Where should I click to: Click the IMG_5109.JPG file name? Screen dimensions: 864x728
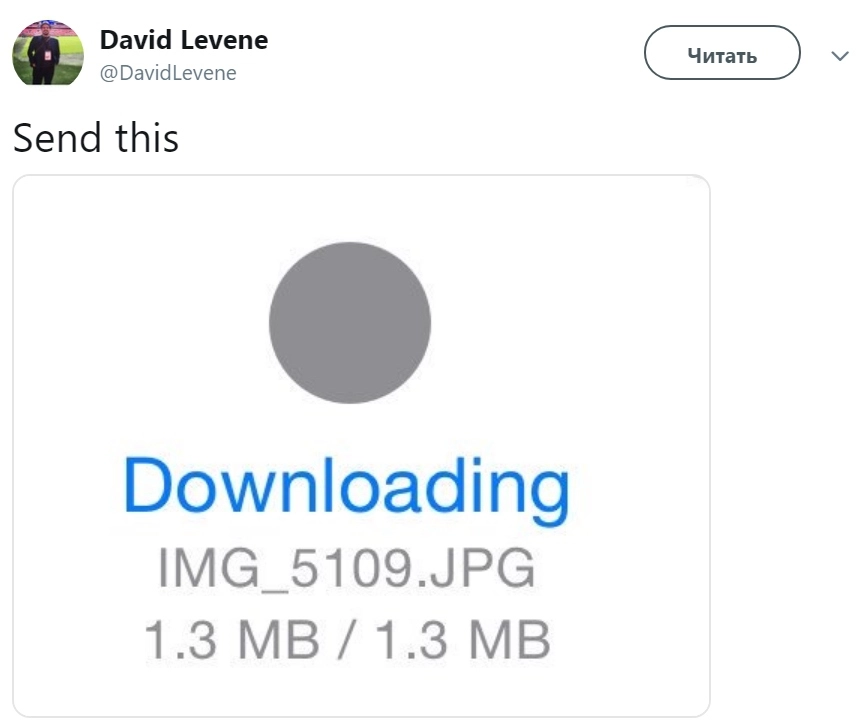(x=347, y=569)
